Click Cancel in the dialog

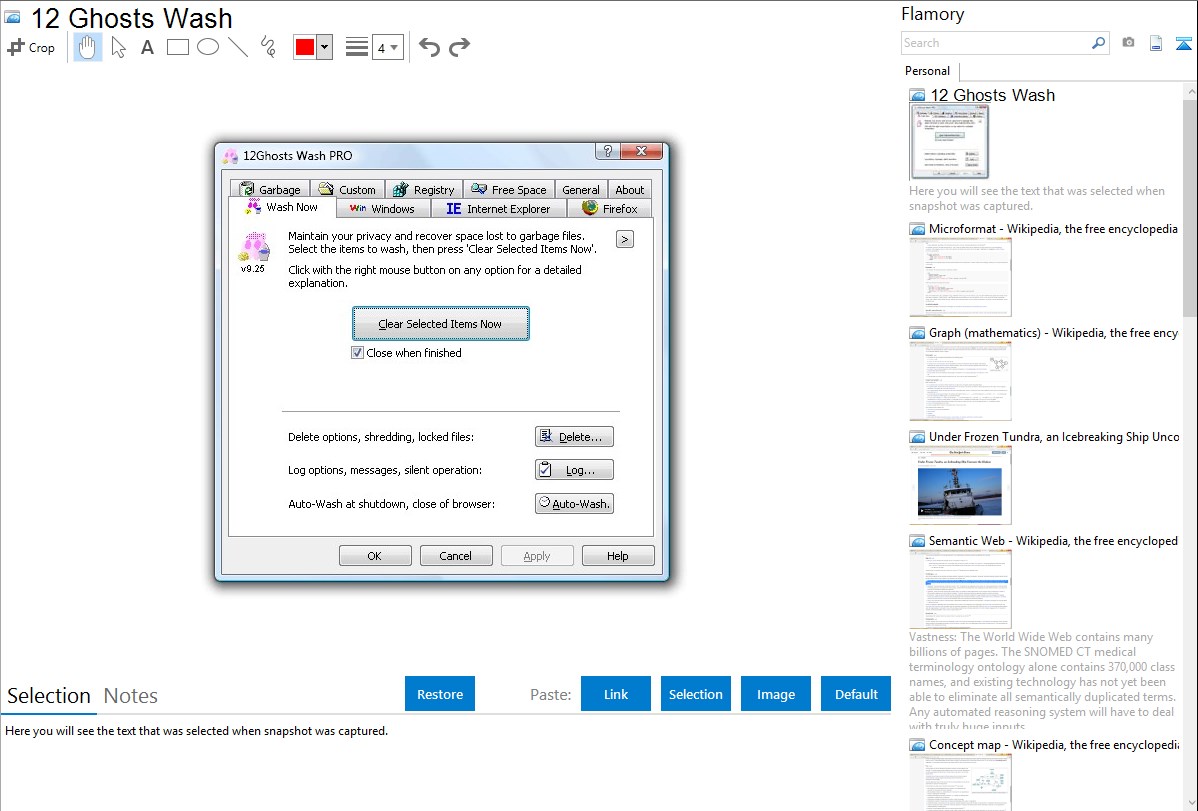point(455,556)
